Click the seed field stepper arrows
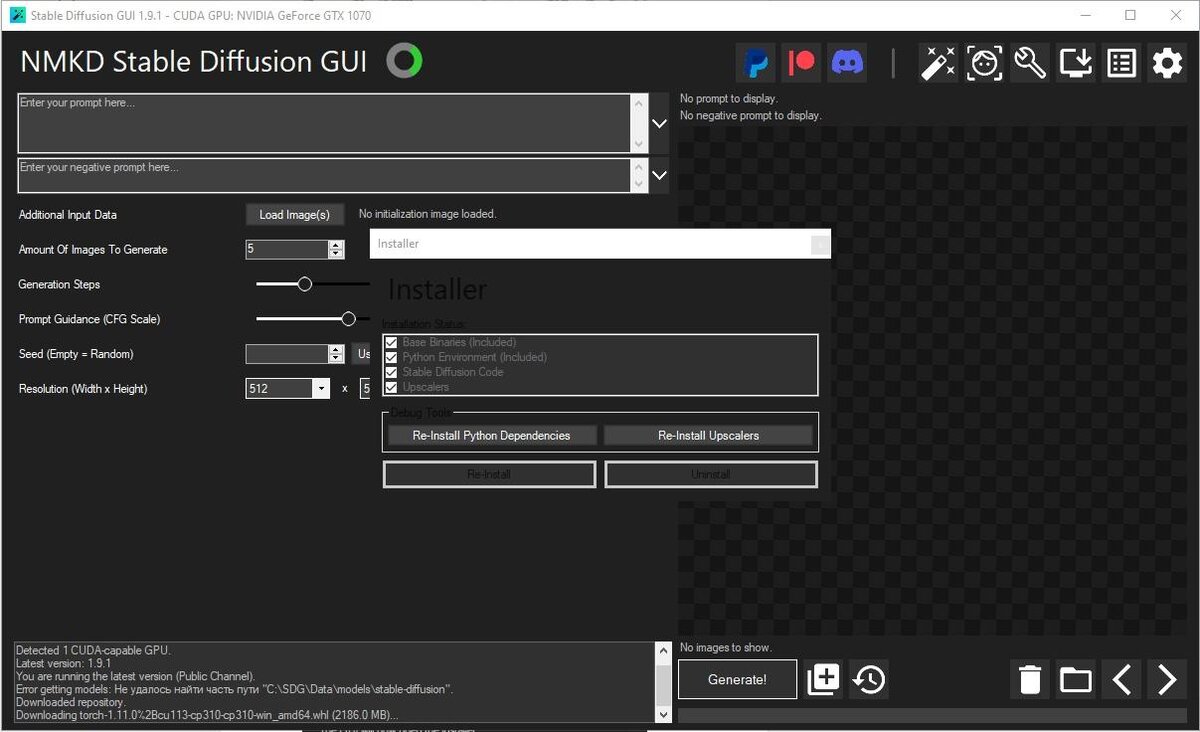The width and height of the screenshot is (1200, 732). [336, 354]
